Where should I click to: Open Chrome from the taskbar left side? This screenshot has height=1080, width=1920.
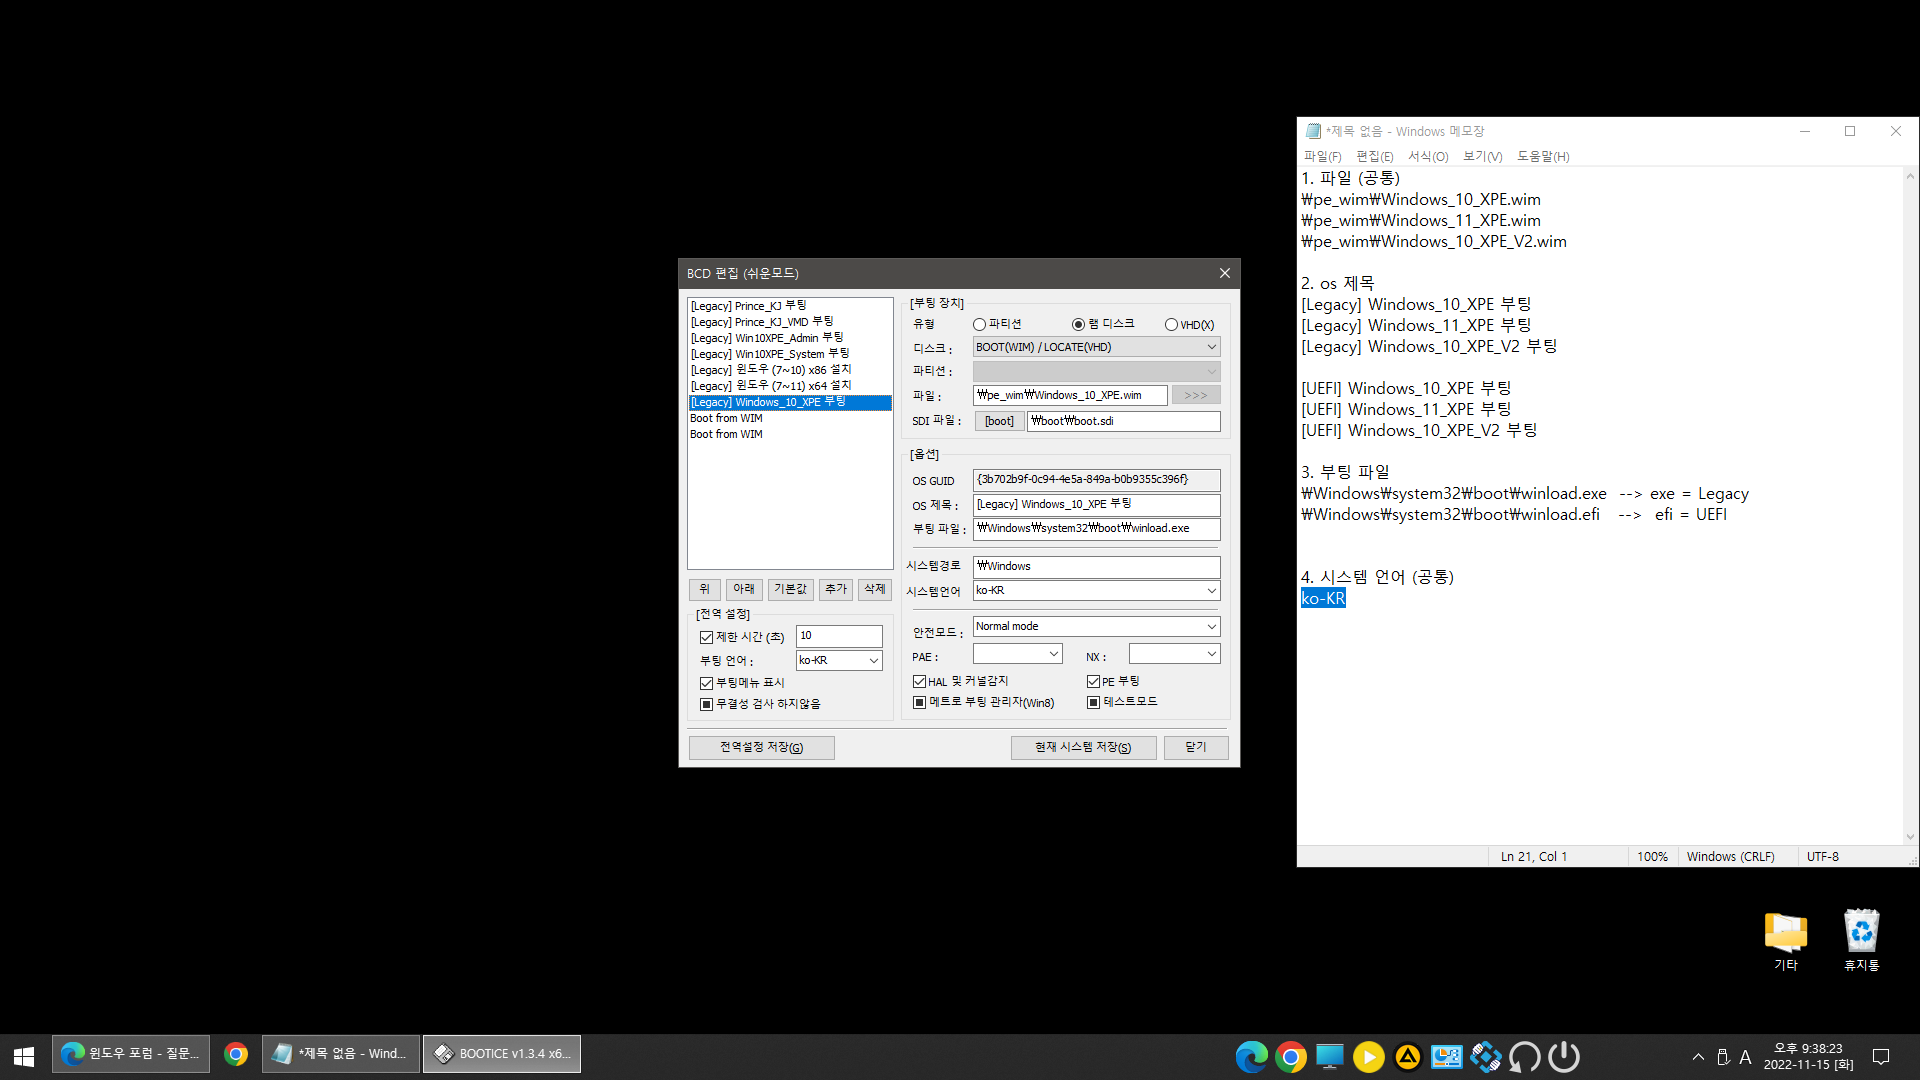coord(236,1054)
